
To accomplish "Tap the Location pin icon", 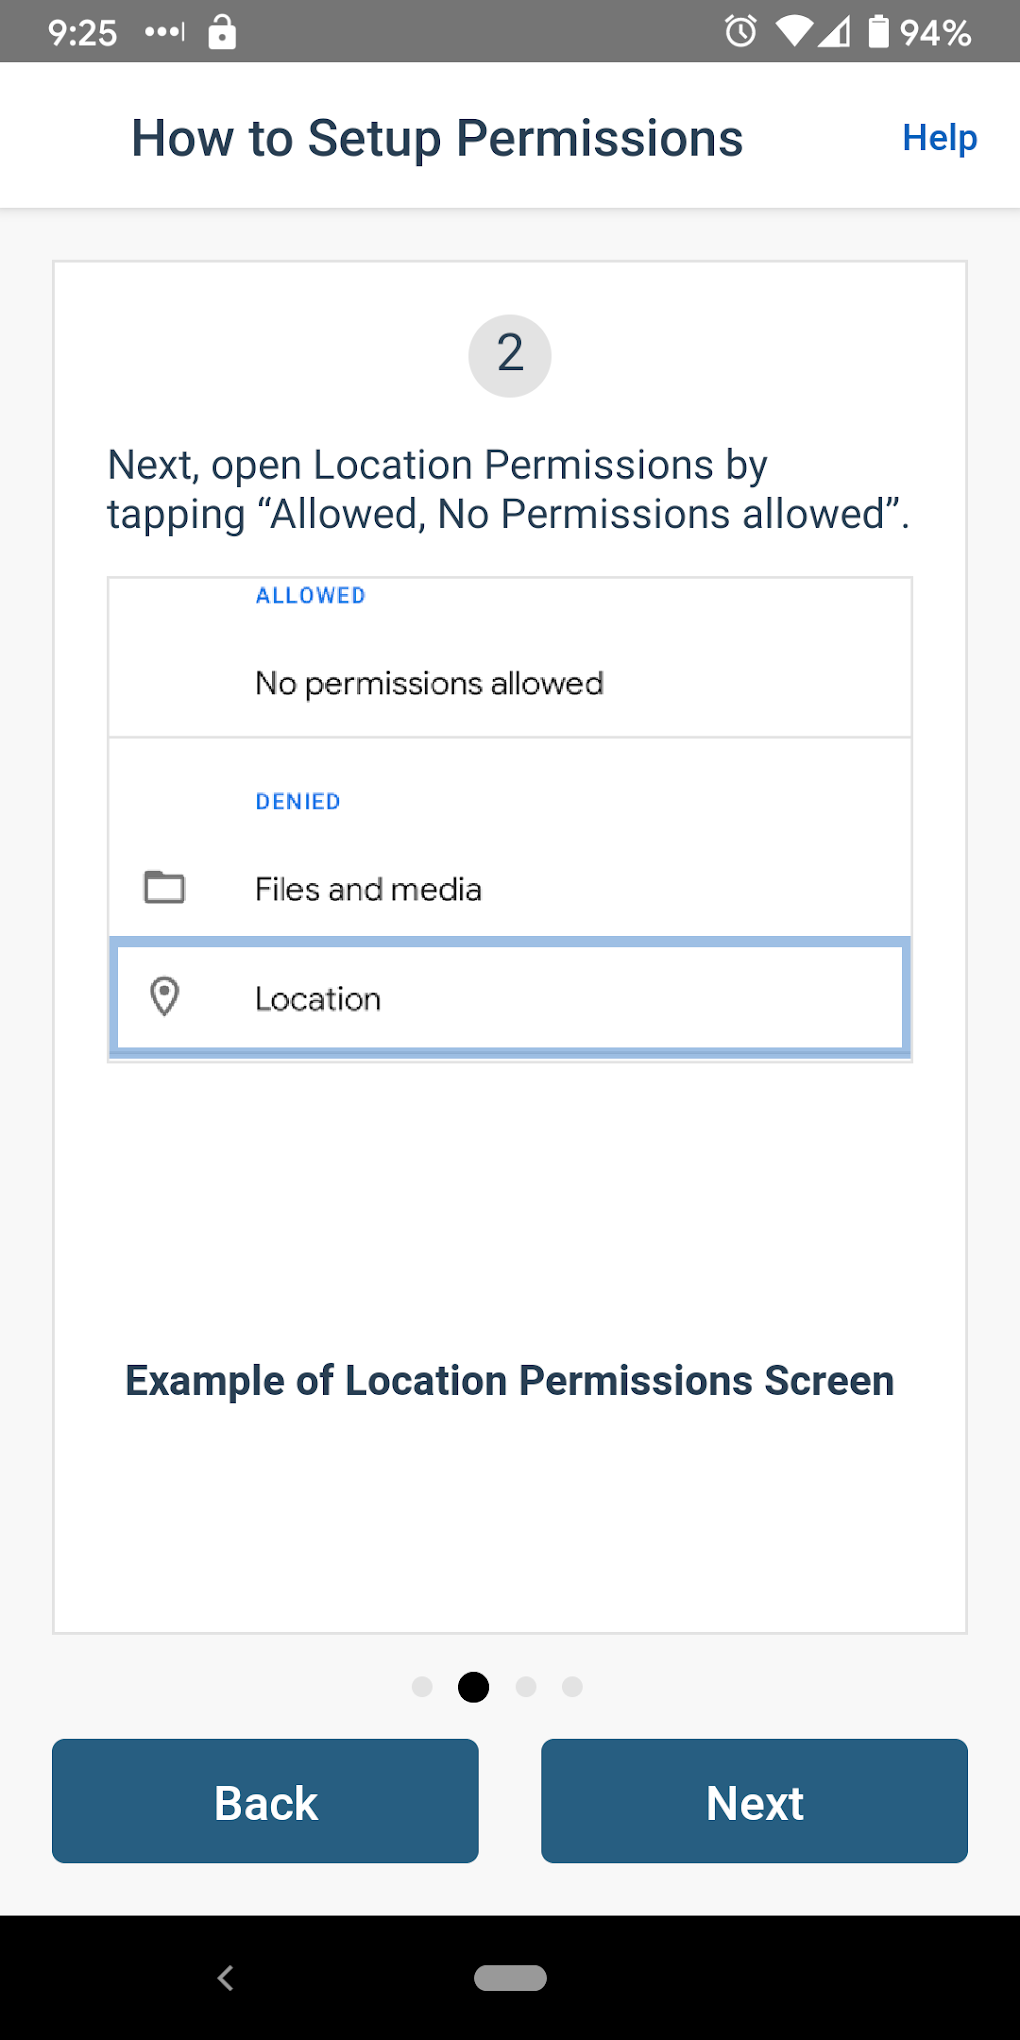I will [x=165, y=997].
